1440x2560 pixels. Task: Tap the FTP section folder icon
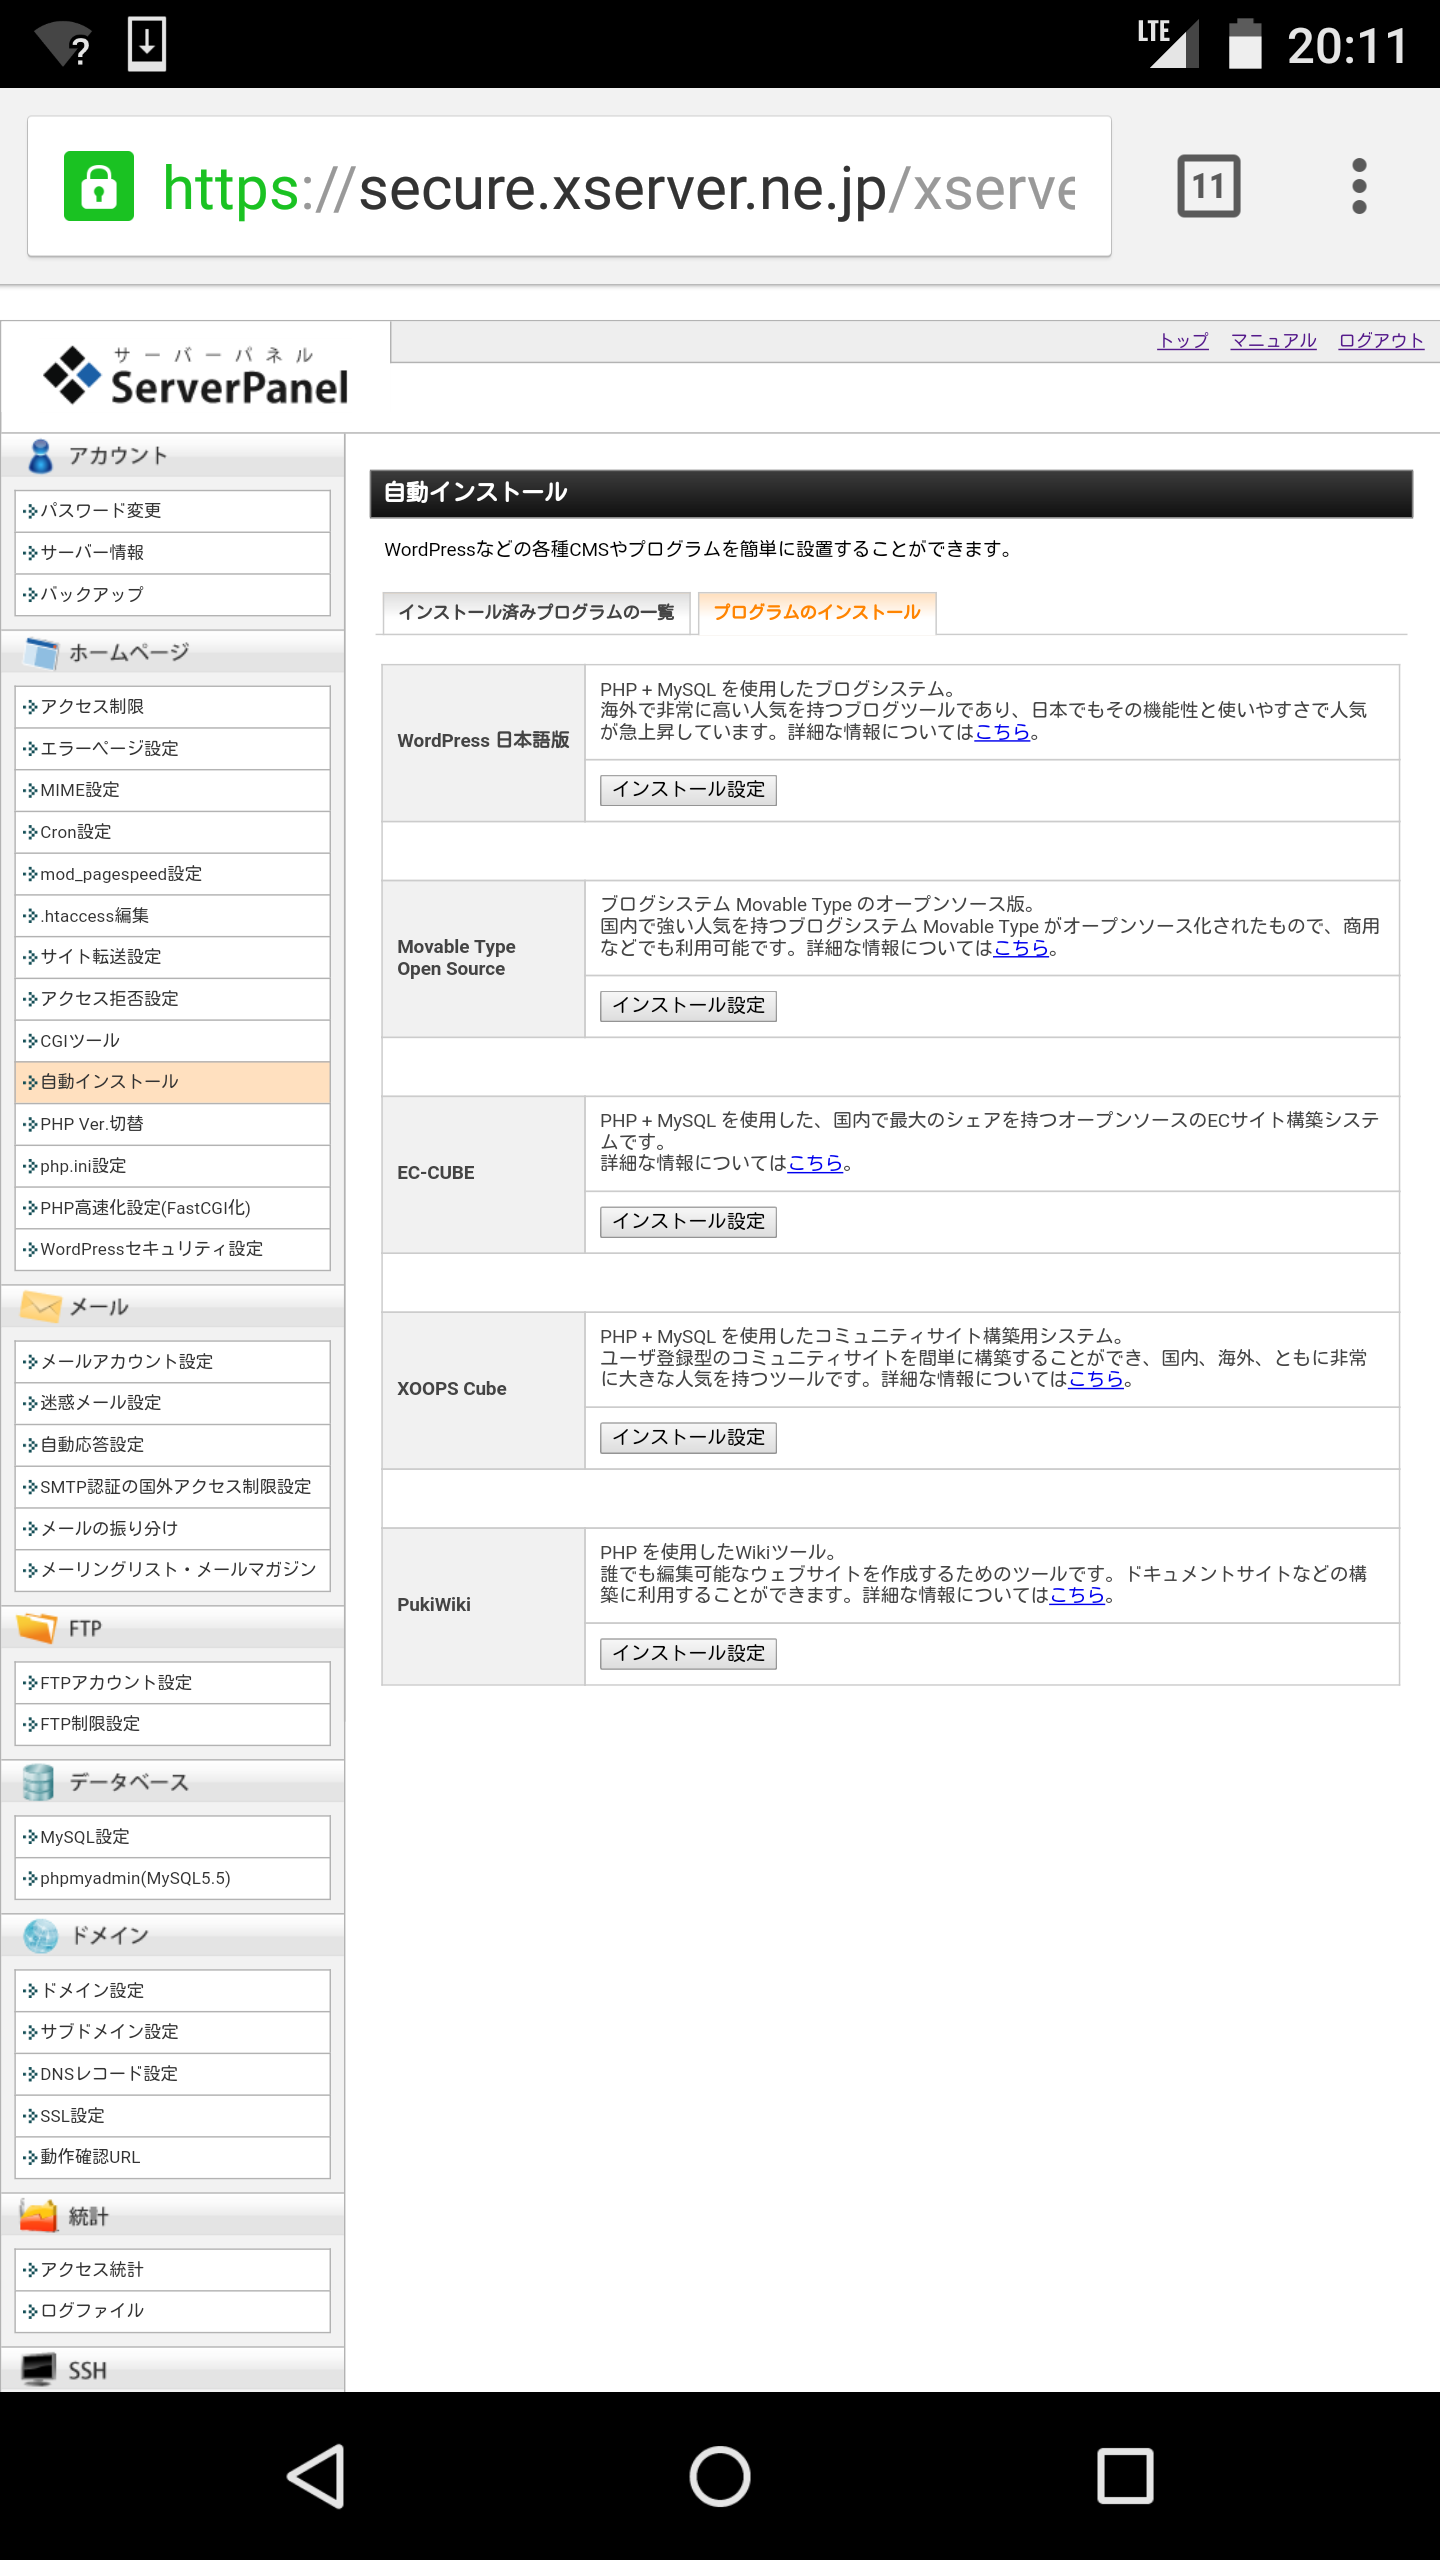pos(38,1628)
